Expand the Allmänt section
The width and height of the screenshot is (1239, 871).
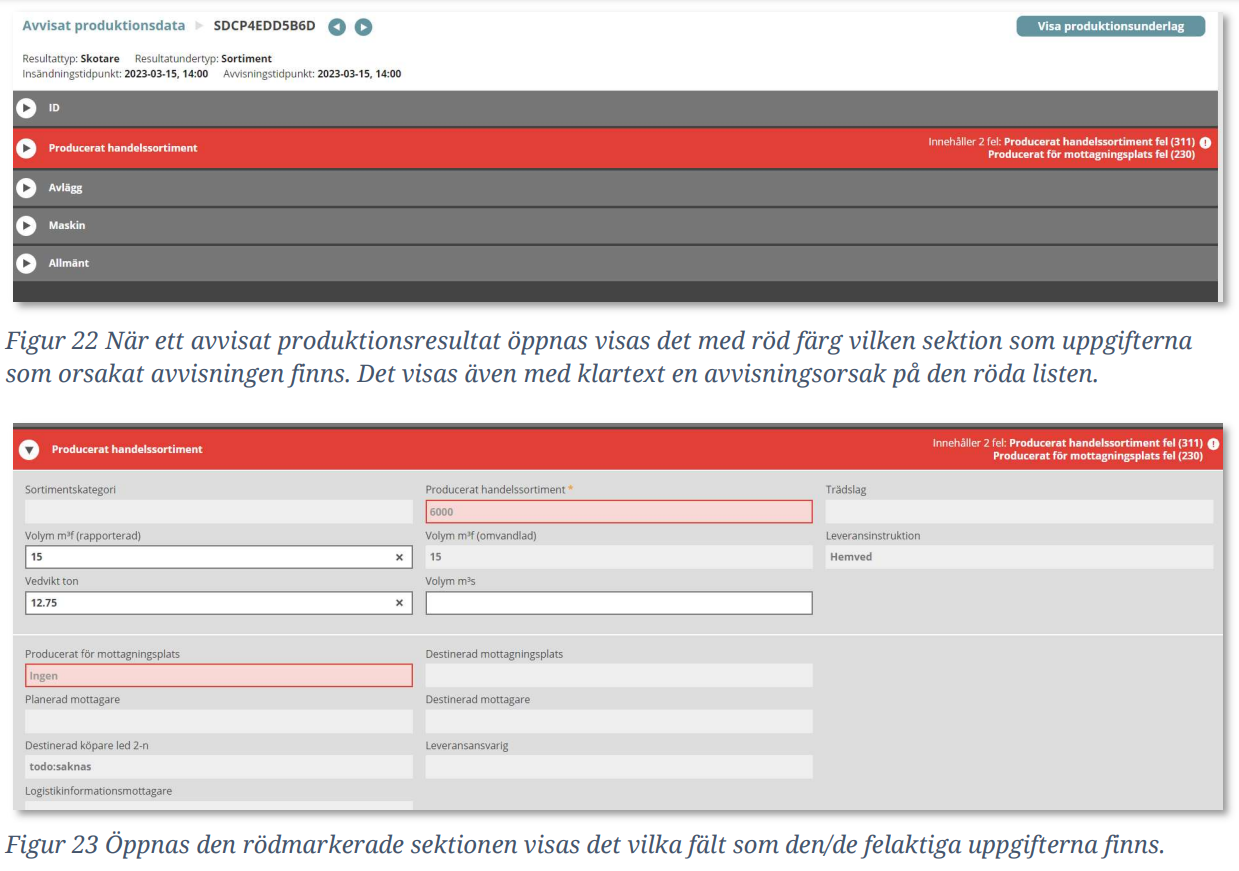click(x=26, y=264)
